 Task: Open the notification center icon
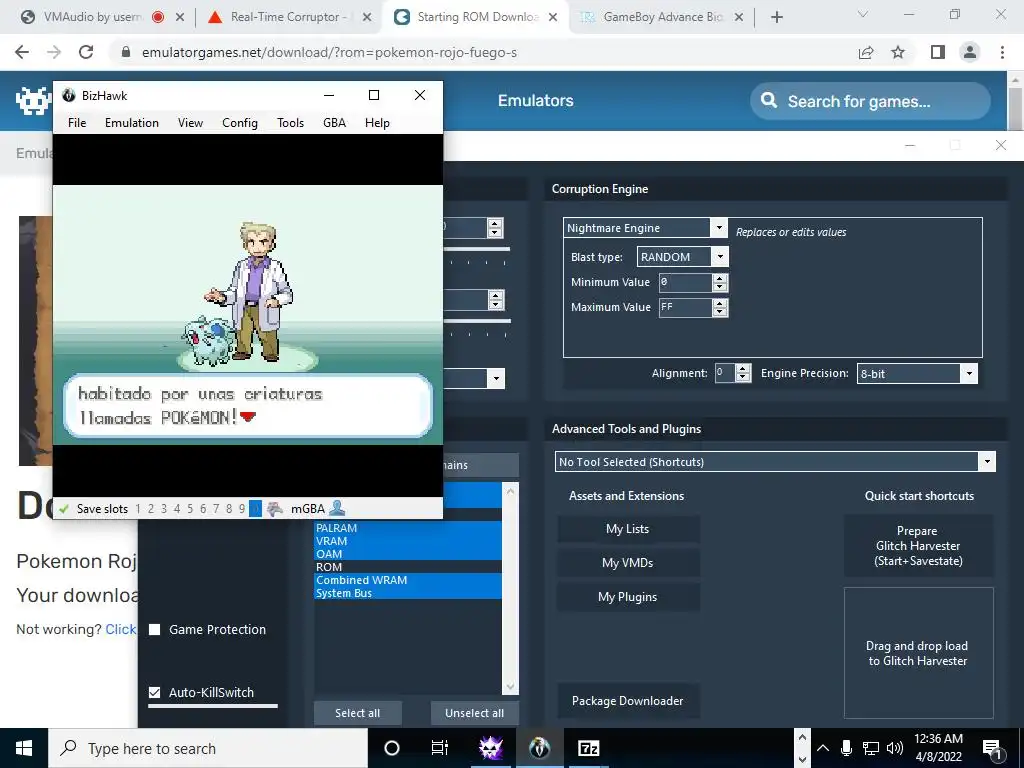(x=992, y=749)
